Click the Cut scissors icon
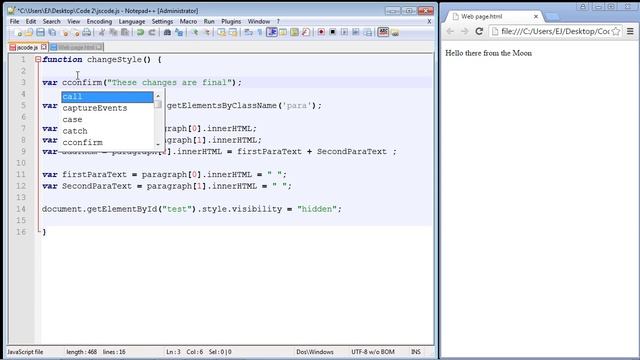 (102, 32)
